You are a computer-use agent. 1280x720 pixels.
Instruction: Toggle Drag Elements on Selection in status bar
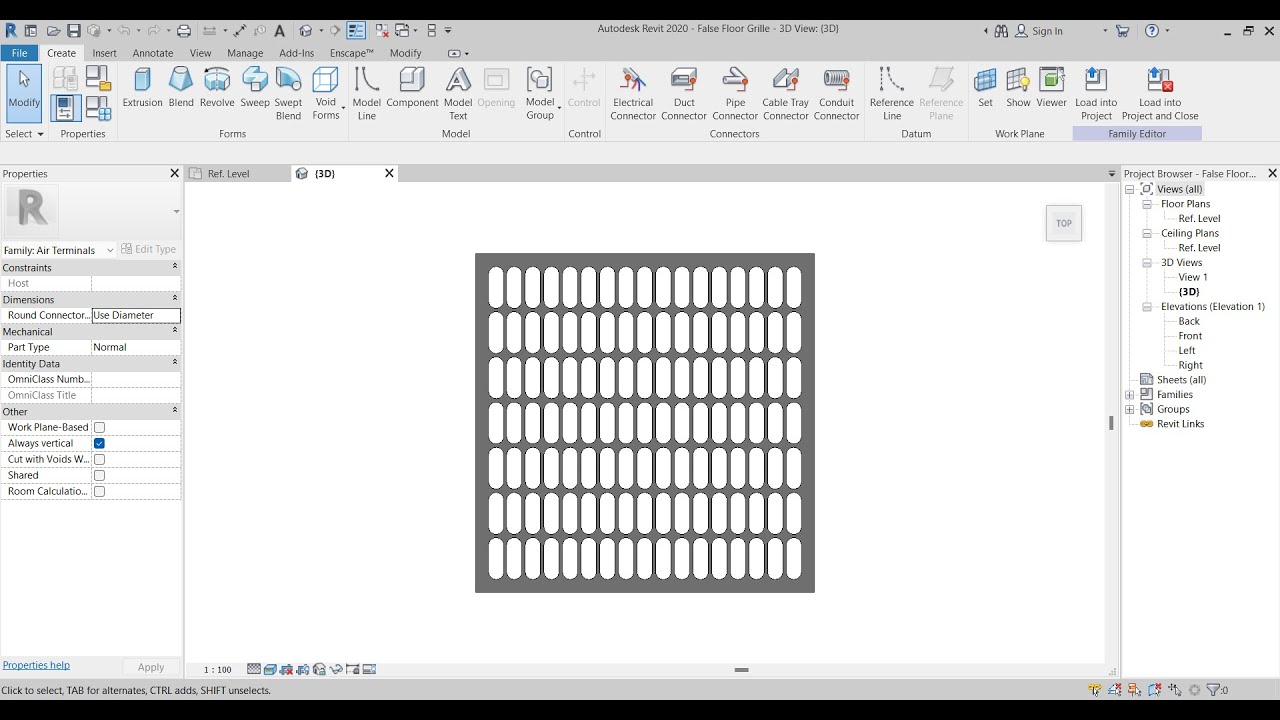1175,690
